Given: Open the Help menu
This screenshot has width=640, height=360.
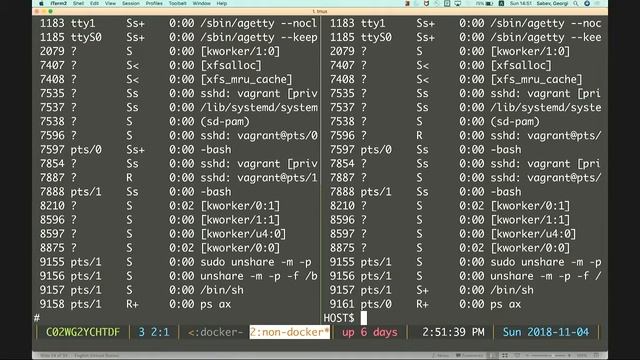Looking at the screenshot, I should click(222, 3).
